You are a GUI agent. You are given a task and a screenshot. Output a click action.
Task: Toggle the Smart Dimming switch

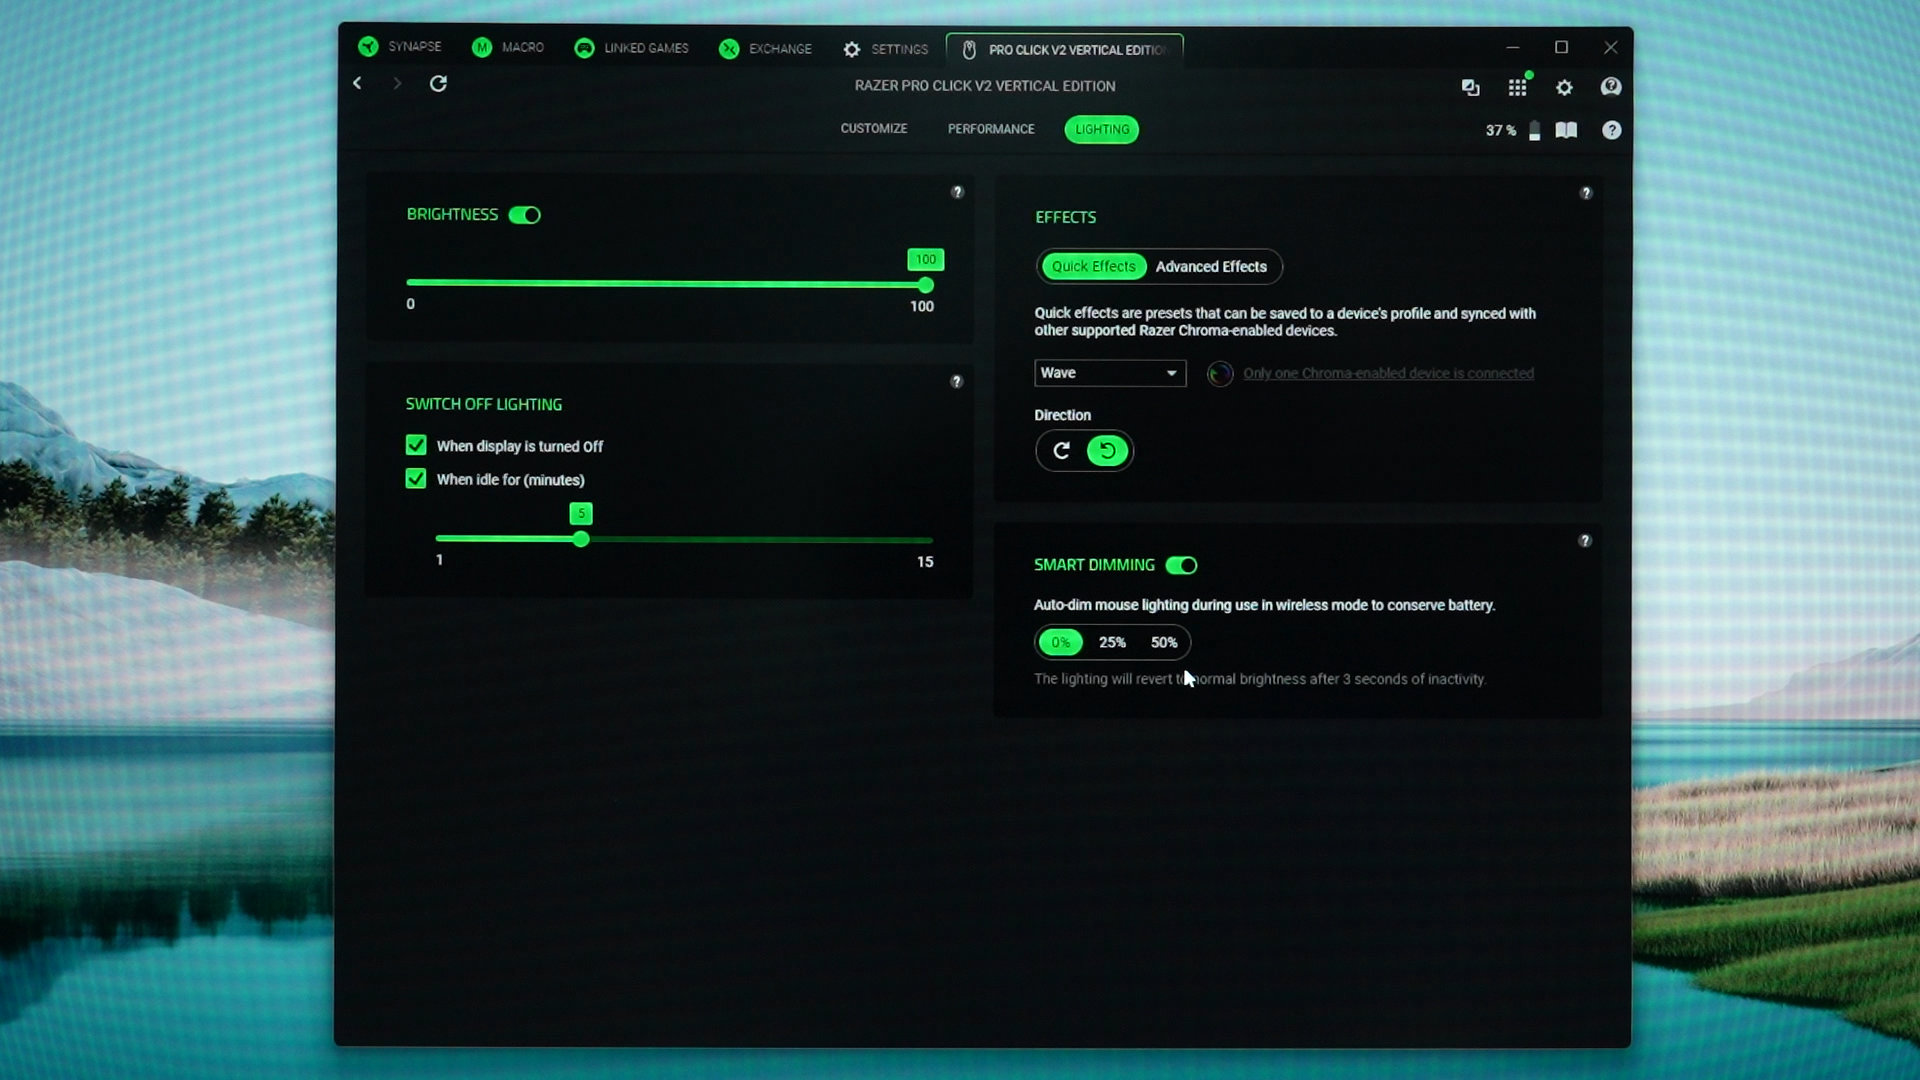(x=1181, y=566)
